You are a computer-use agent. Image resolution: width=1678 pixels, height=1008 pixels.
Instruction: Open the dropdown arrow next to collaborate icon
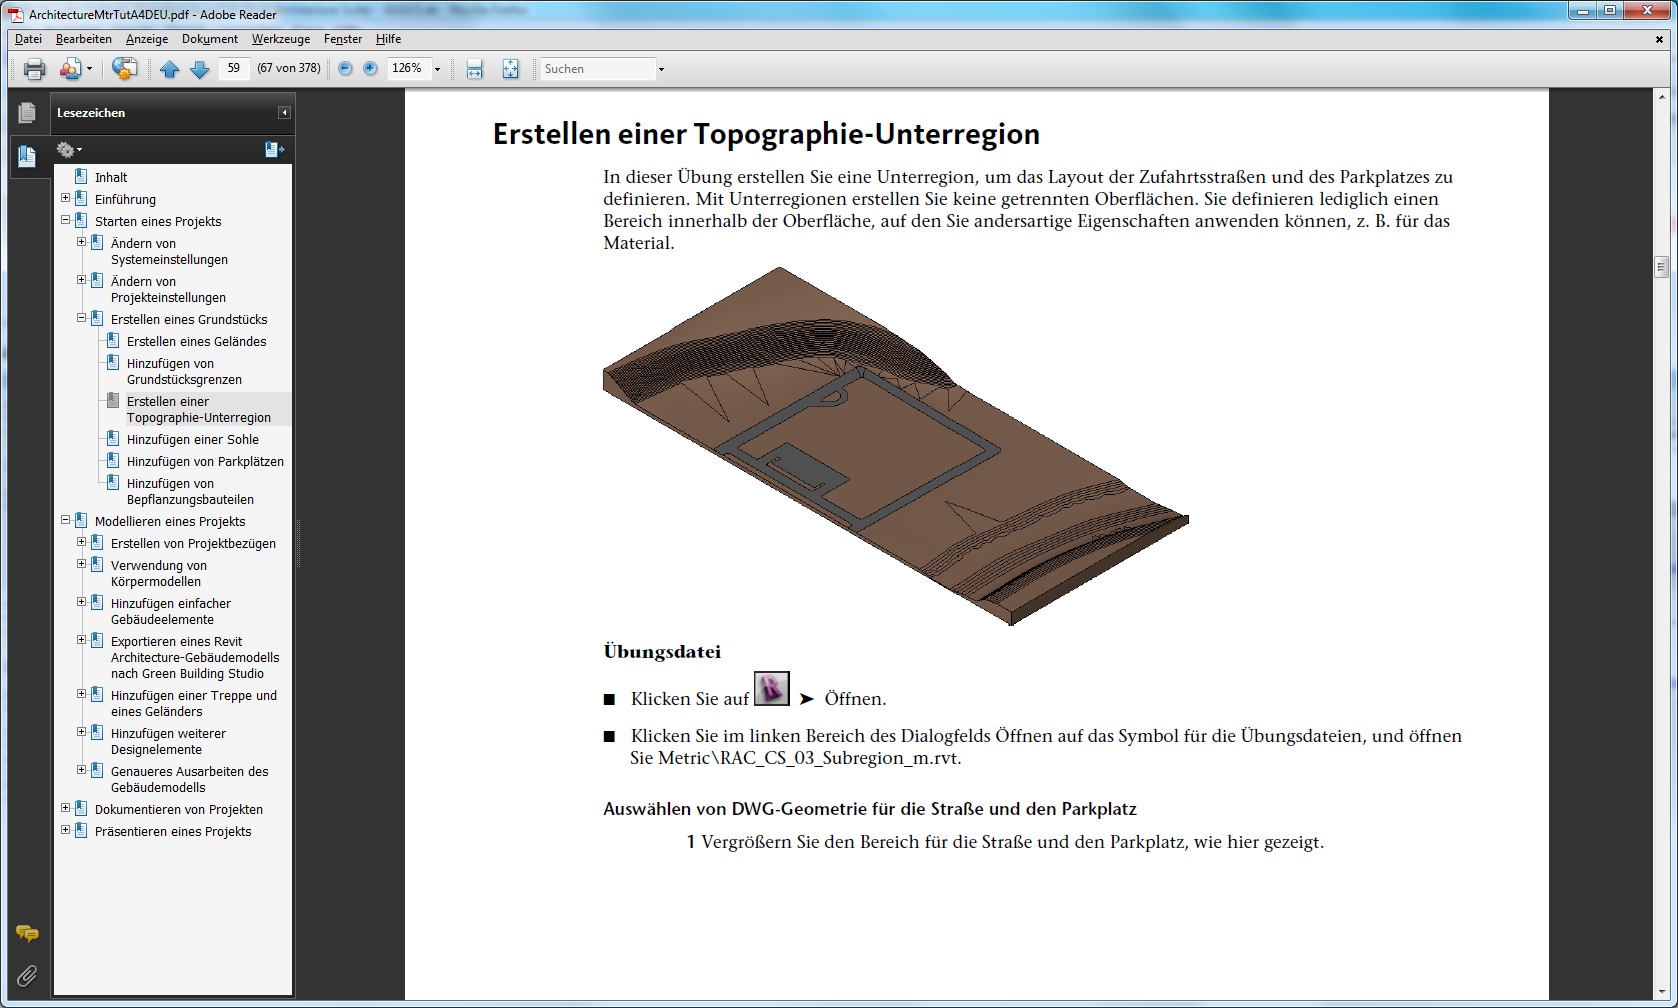pos(89,69)
